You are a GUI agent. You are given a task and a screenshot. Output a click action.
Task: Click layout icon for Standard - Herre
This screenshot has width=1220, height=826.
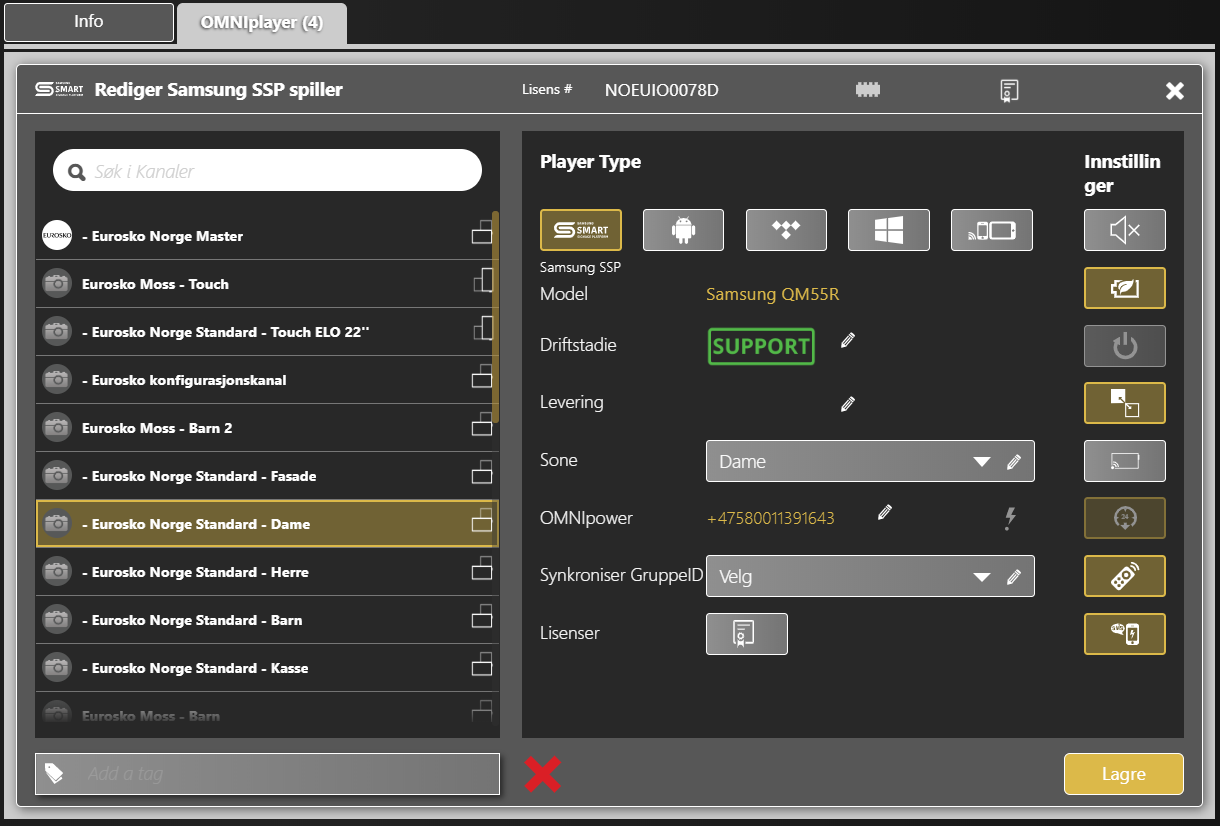point(482,568)
